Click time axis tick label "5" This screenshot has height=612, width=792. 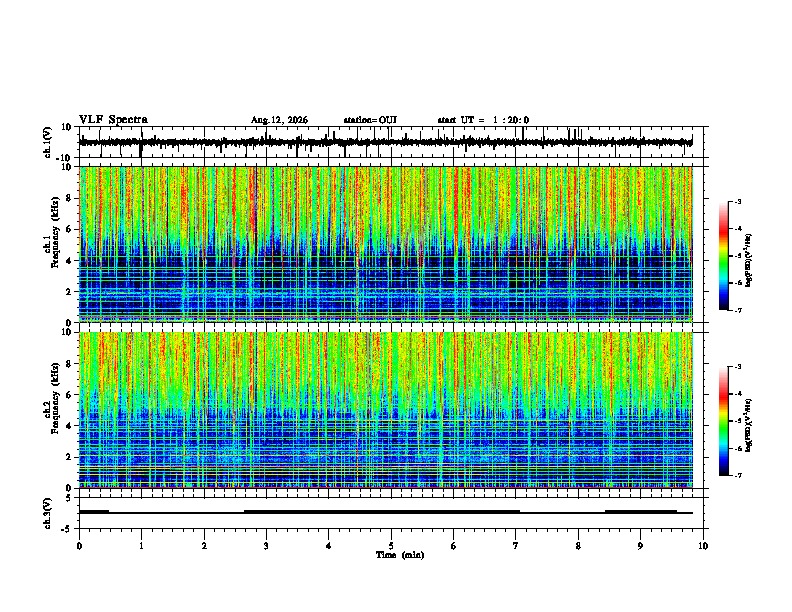[x=391, y=546]
